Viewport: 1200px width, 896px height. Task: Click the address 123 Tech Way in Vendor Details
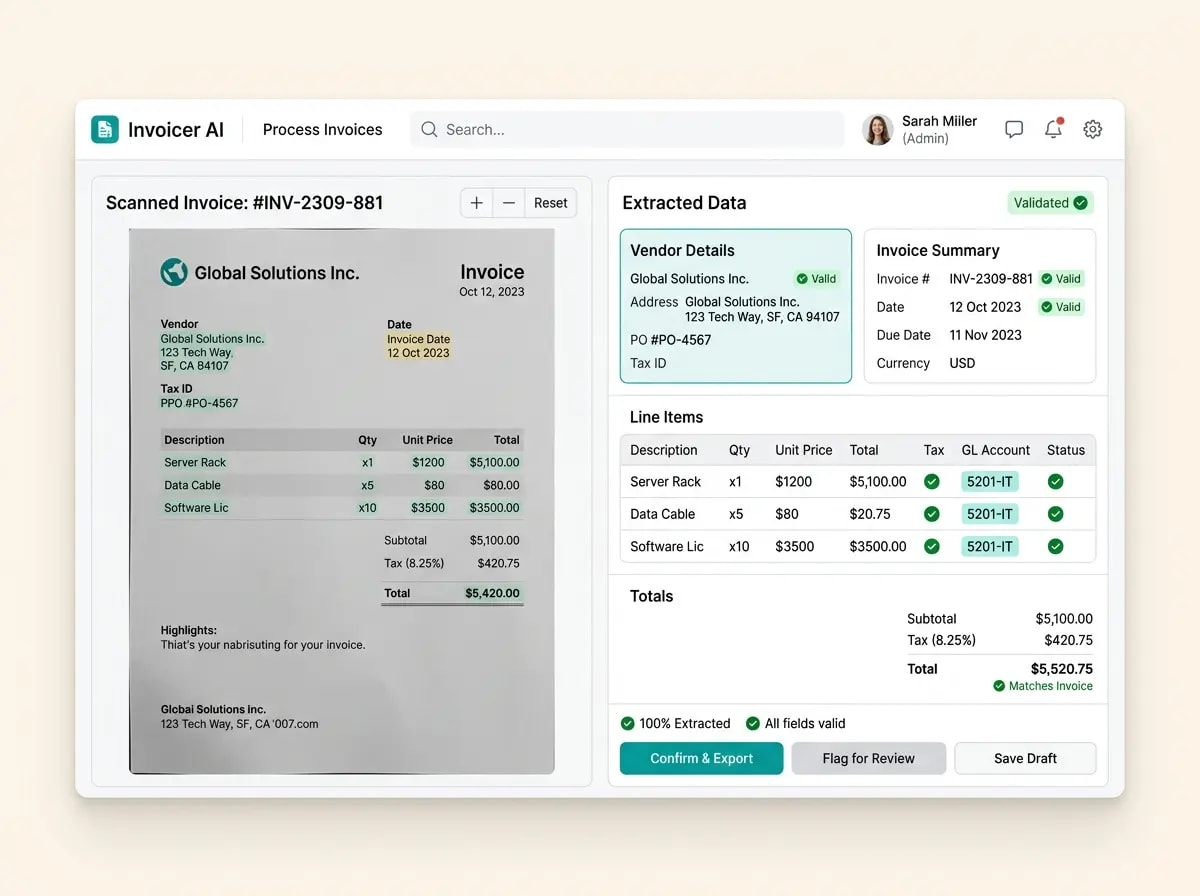point(762,317)
